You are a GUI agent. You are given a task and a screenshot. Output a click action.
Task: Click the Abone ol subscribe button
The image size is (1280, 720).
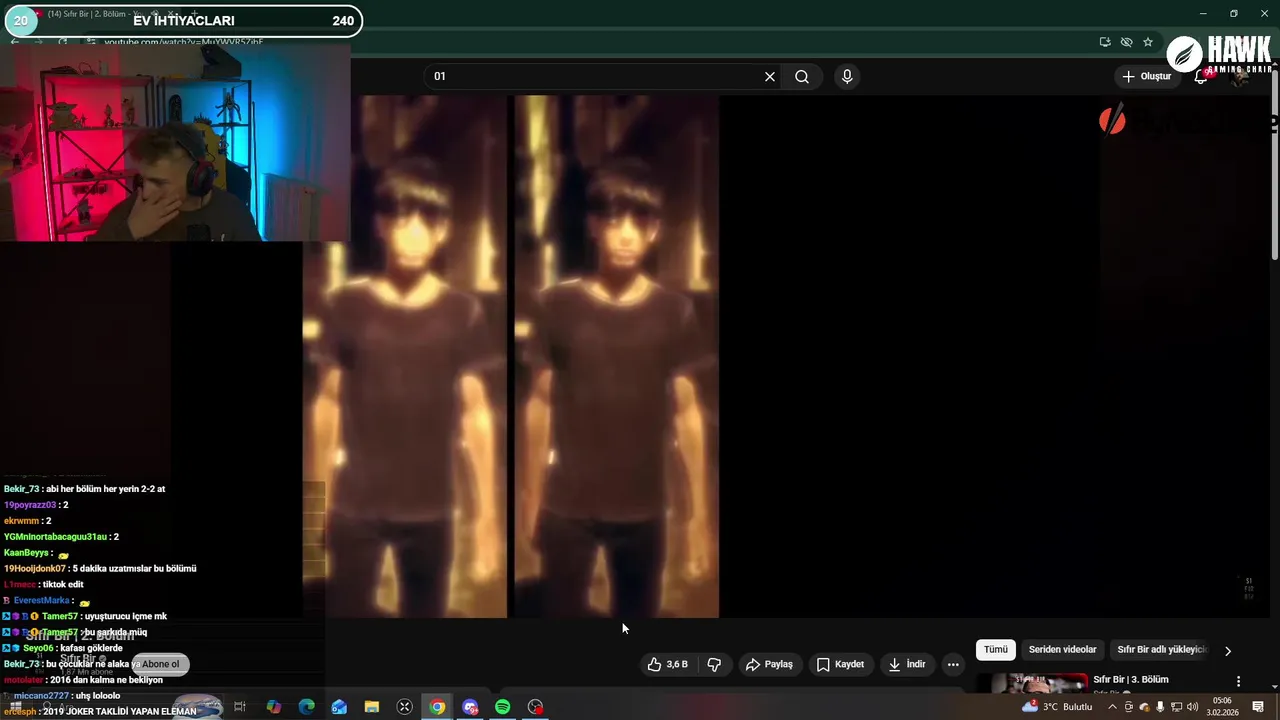pyautogui.click(x=160, y=664)
